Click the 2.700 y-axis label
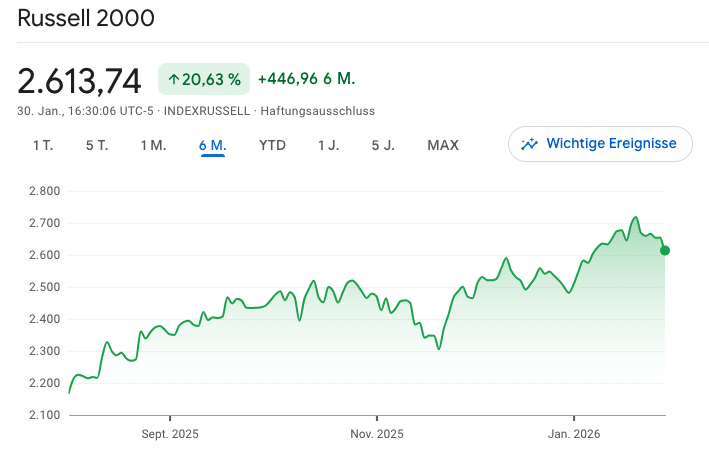This screenshot has width=709, height=450. pyautogui.click(x=45, y=223)
